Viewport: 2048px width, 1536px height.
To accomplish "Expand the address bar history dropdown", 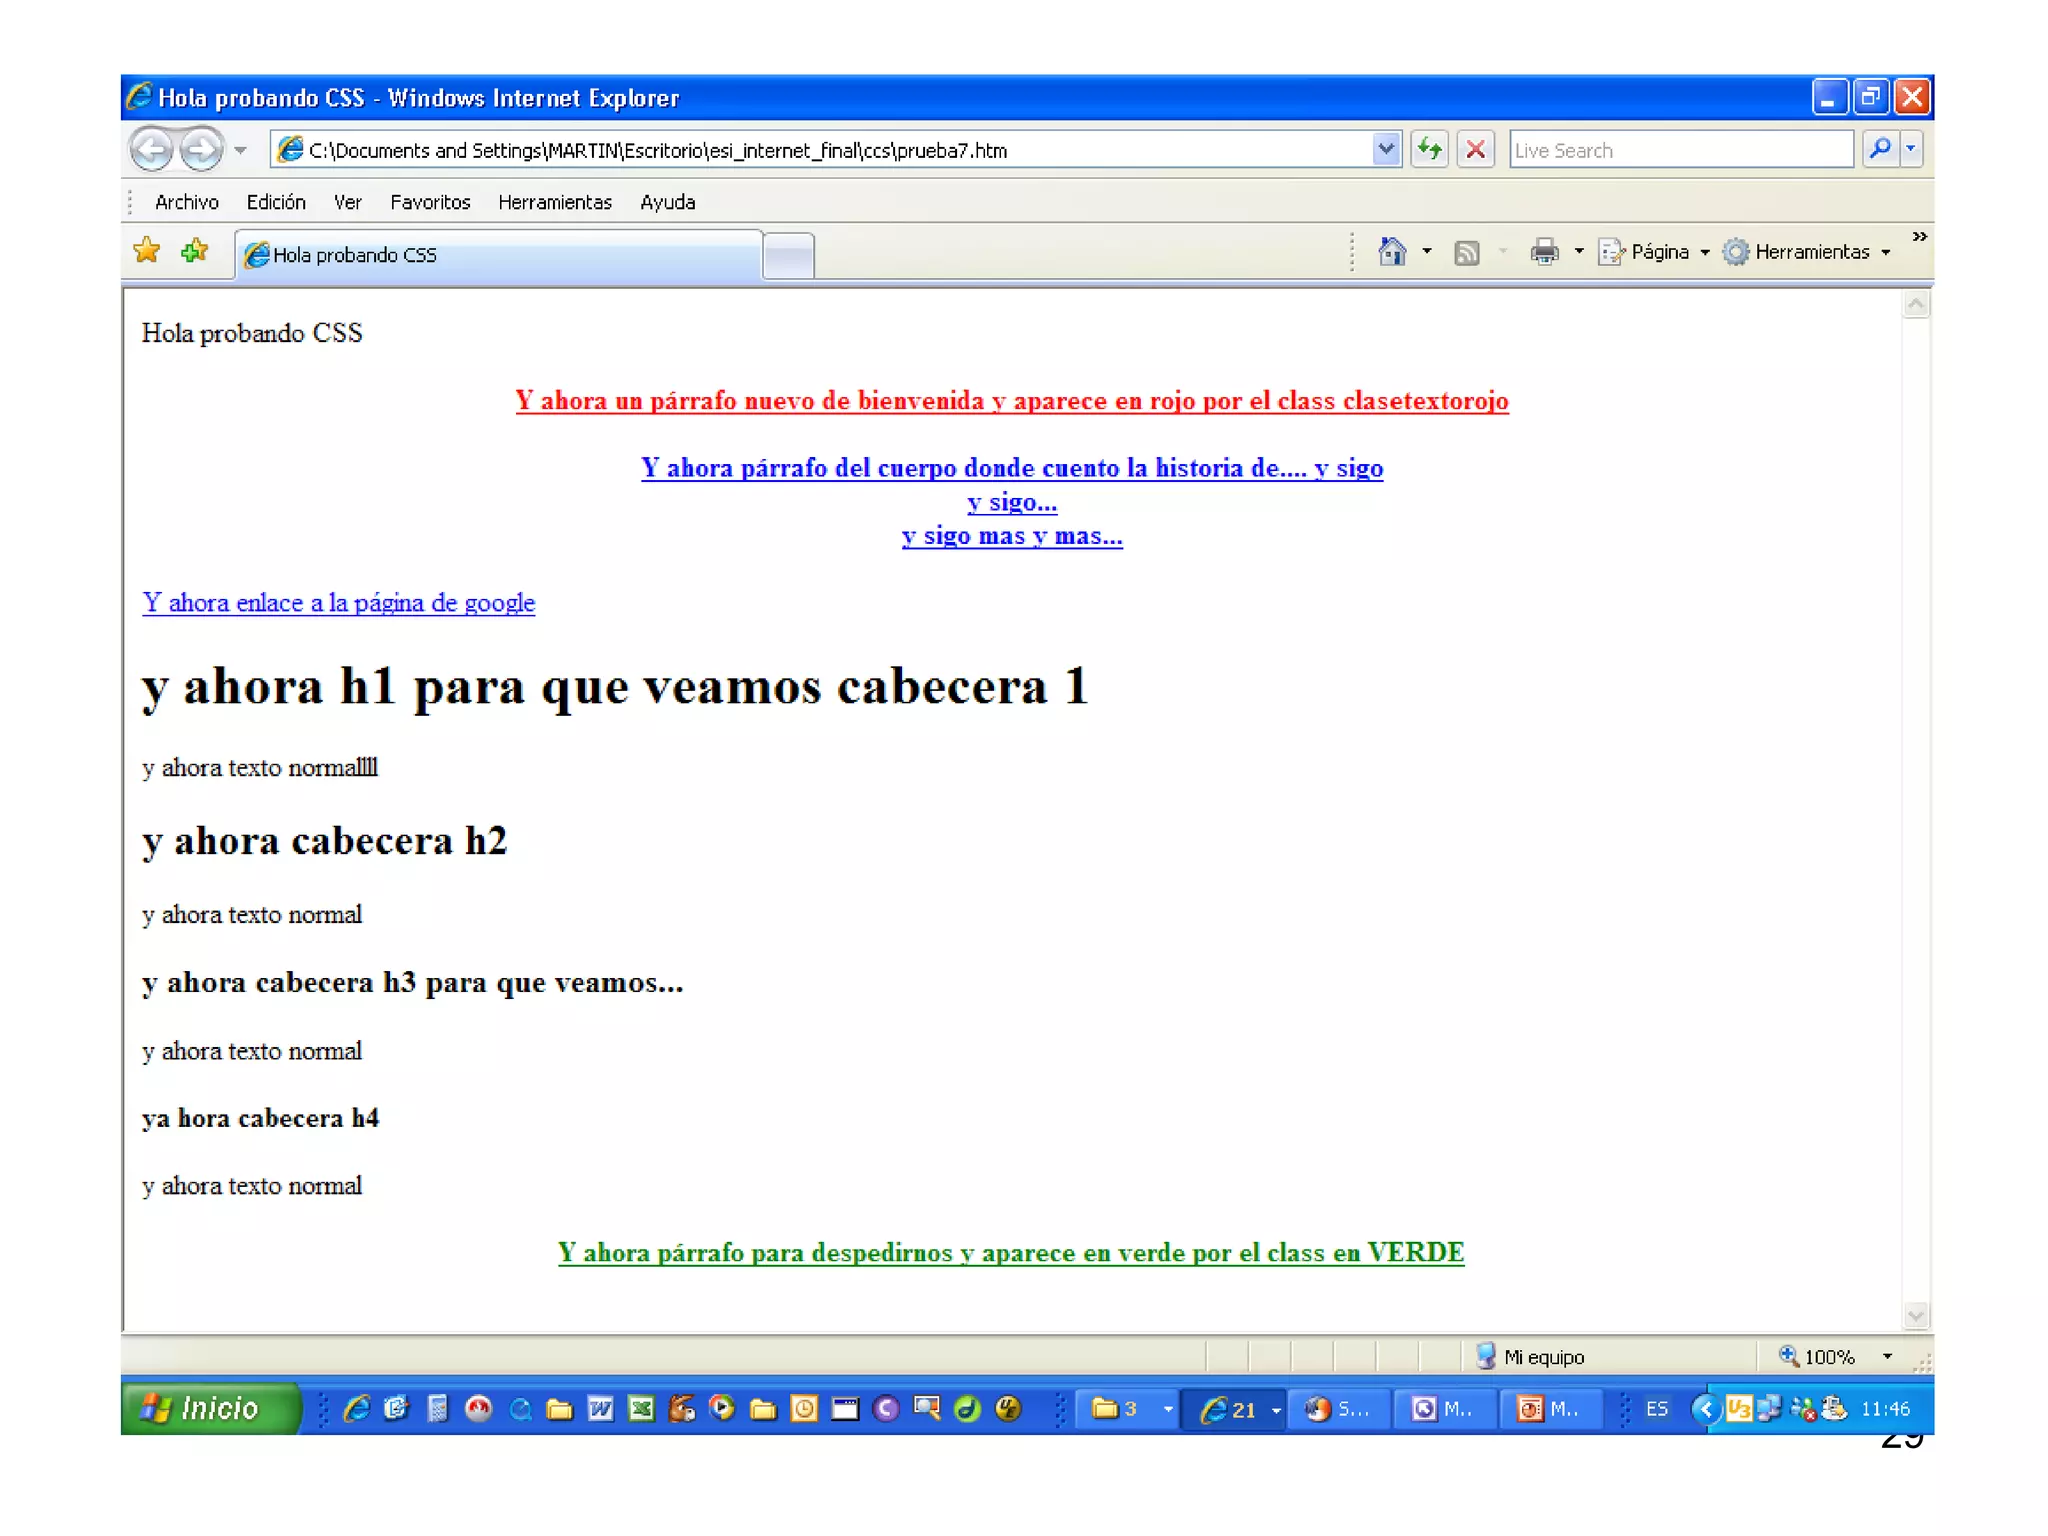I will pyautogui.click(x=1385, y=150).
